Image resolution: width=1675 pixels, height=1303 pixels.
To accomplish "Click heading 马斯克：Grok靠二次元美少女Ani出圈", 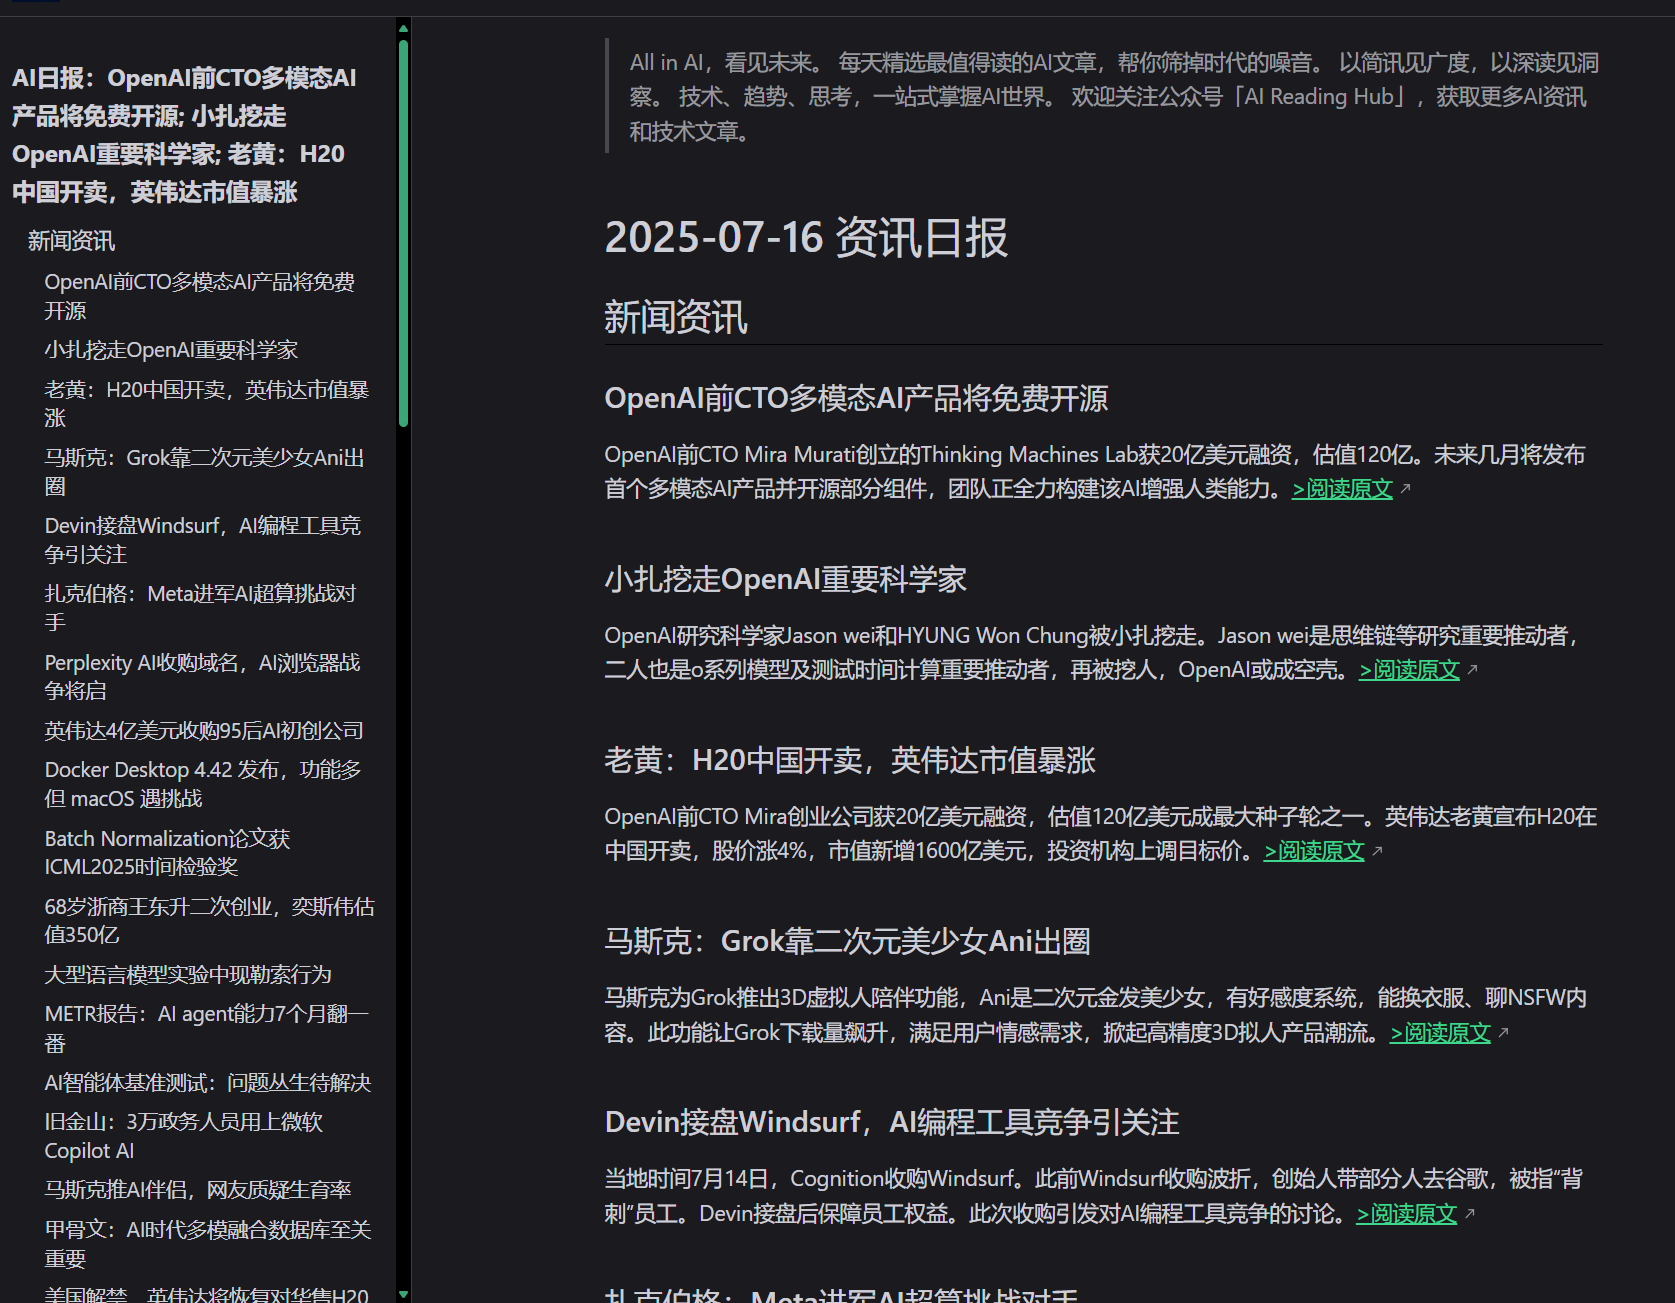I will [847, 942].
